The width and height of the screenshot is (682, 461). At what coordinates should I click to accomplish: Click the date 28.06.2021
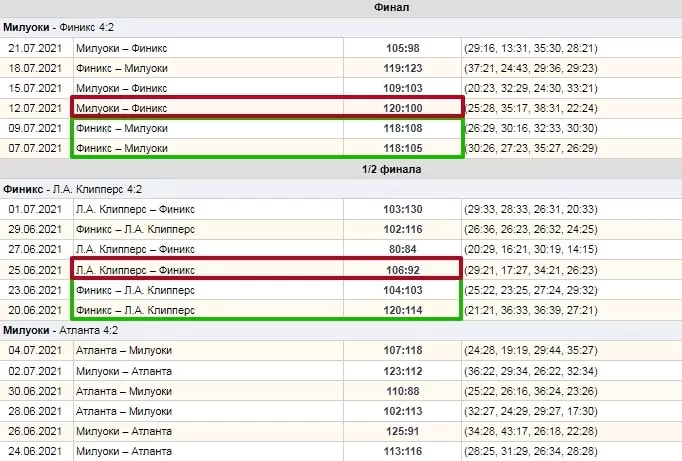35,411
